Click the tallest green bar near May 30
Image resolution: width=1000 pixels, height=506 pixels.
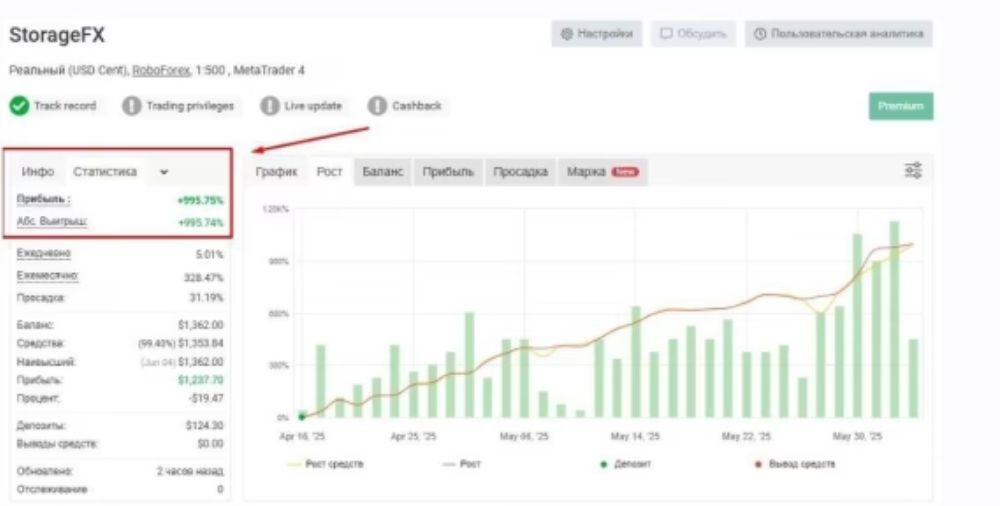(x=894, y=318)
